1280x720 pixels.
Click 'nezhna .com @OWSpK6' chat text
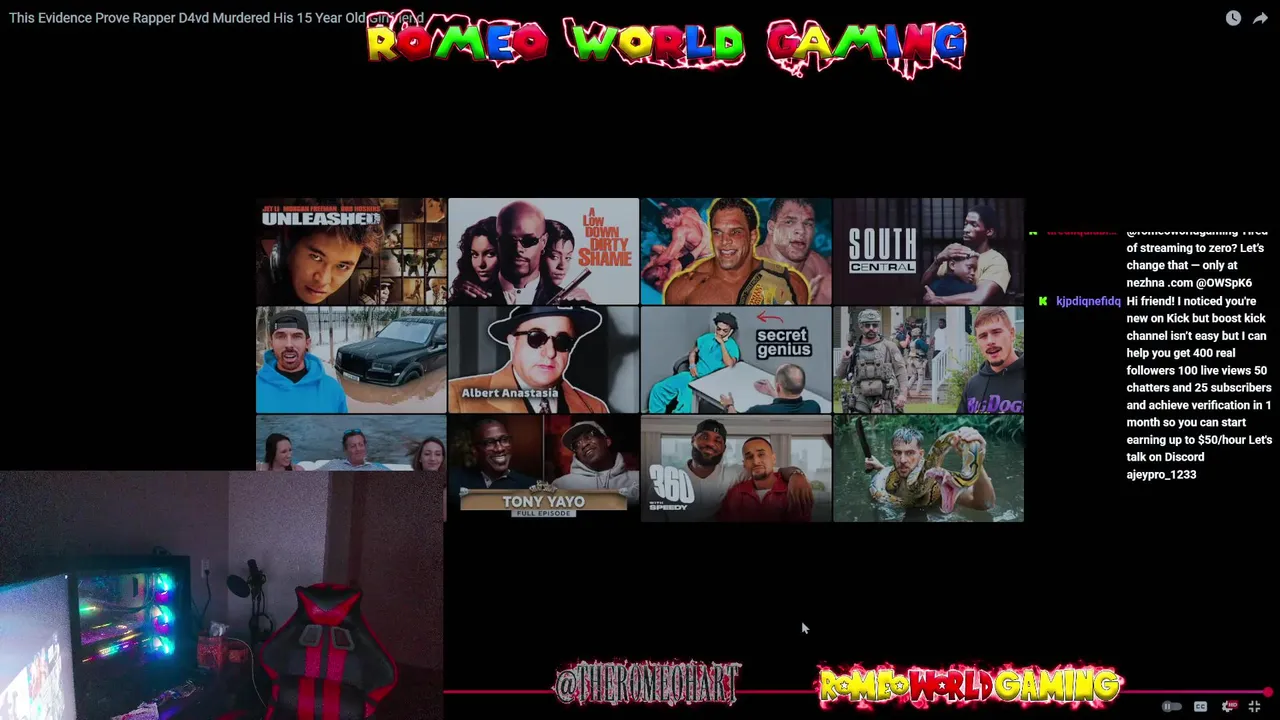[1189, 283]
